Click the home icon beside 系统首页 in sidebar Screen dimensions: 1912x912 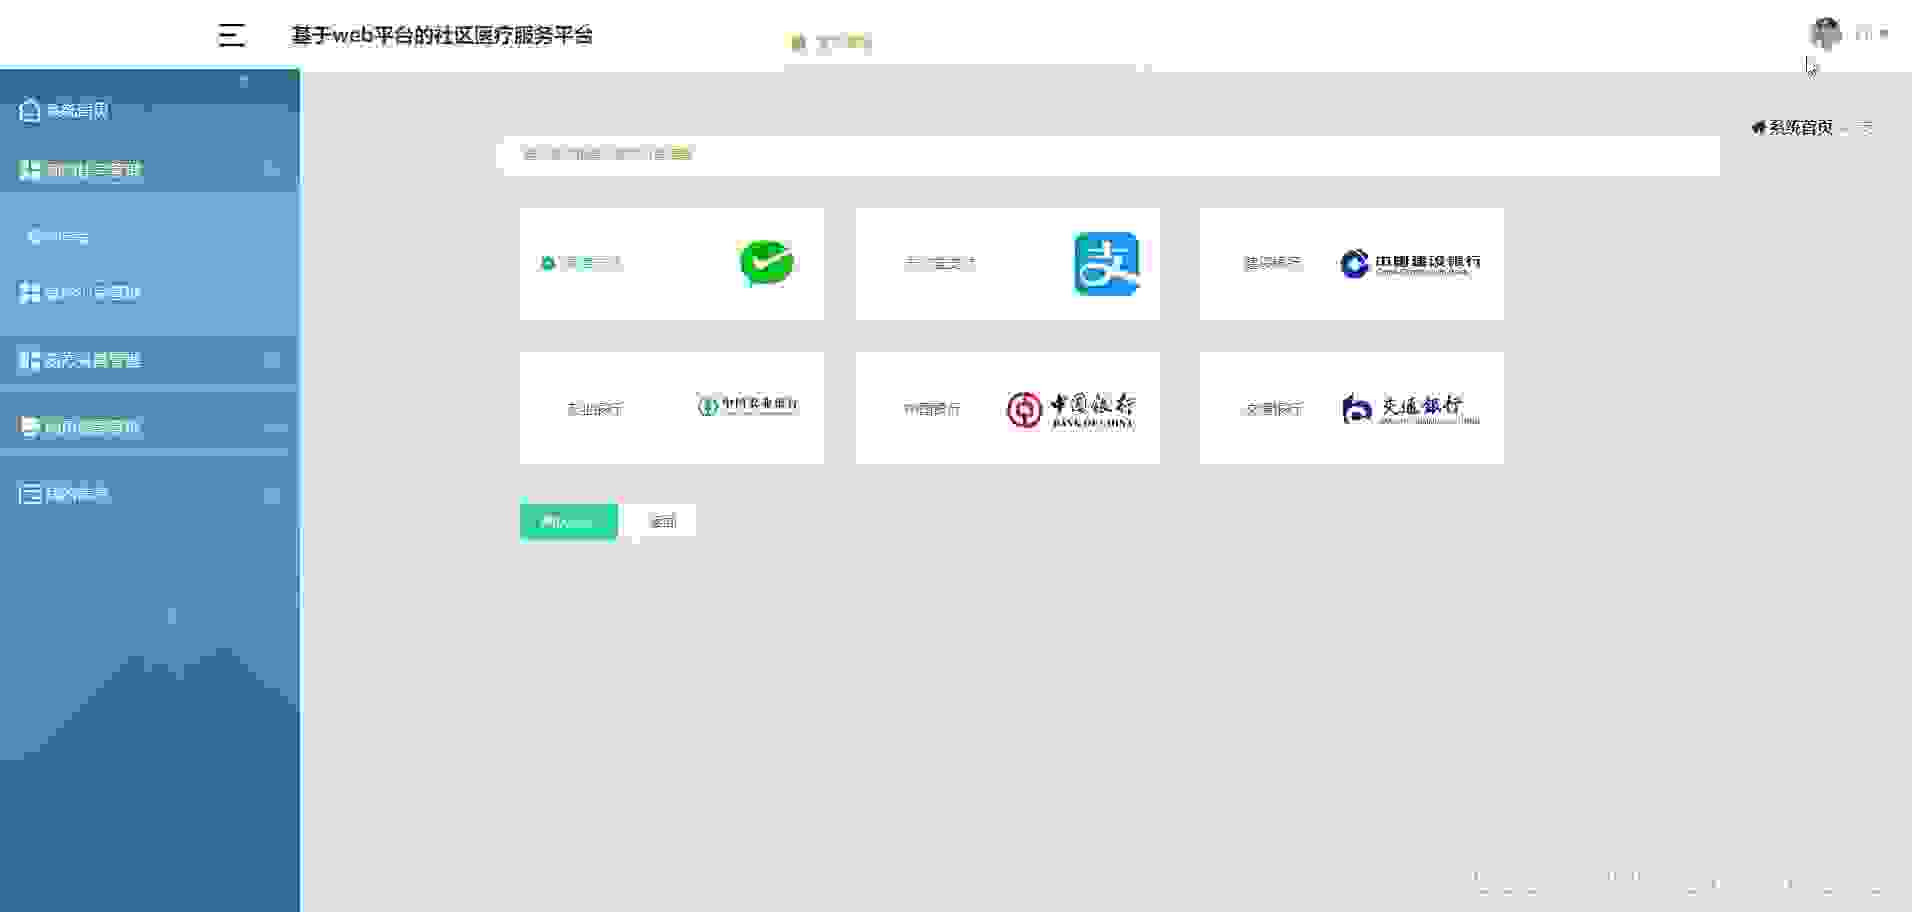tap(29, 110)
